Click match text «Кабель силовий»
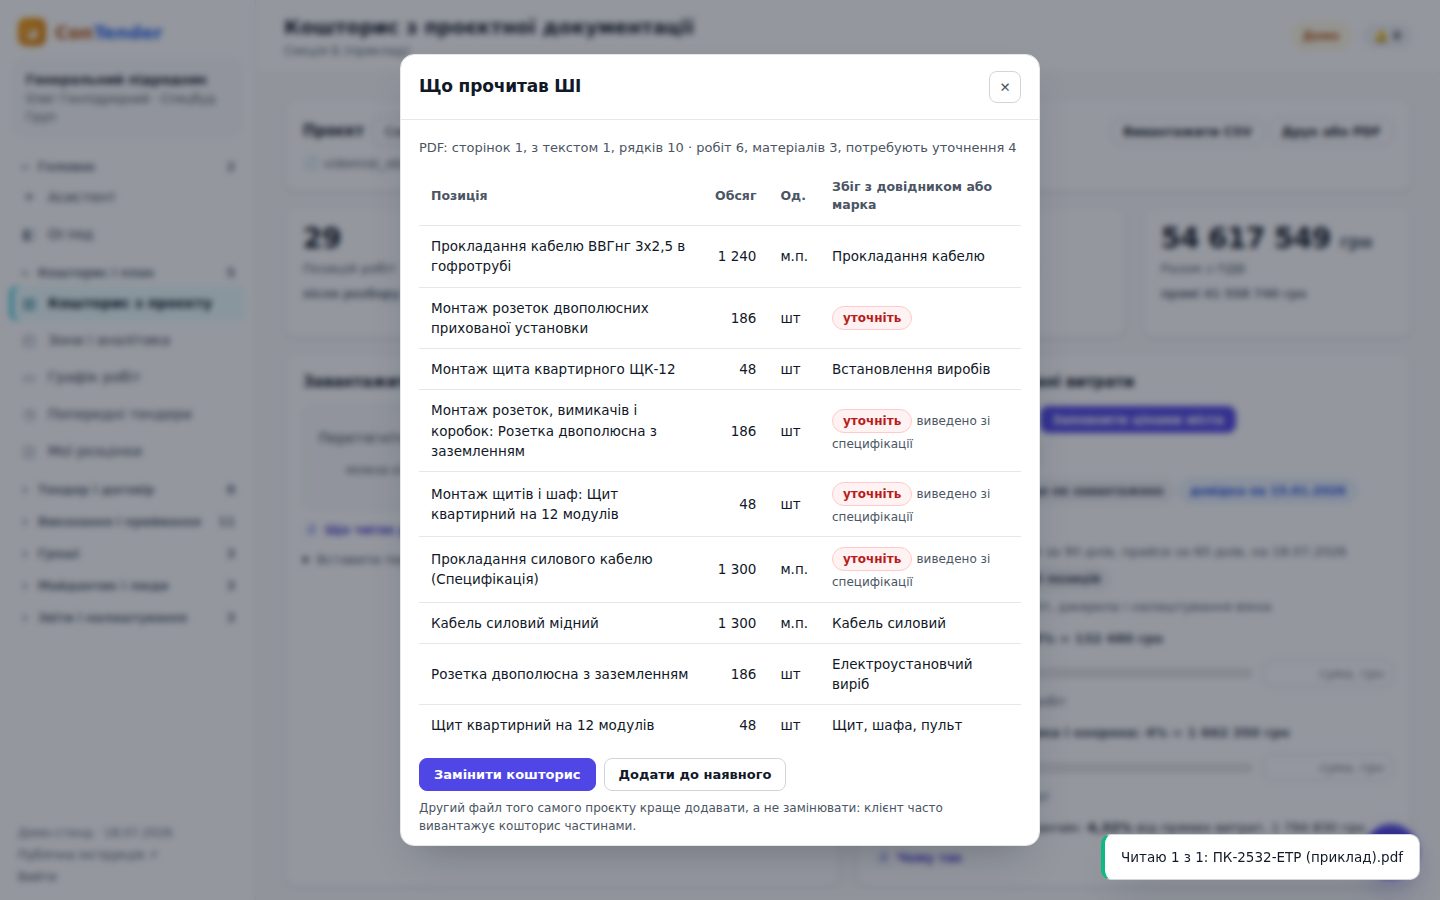Screen dimensions: 1440x900 889,623
